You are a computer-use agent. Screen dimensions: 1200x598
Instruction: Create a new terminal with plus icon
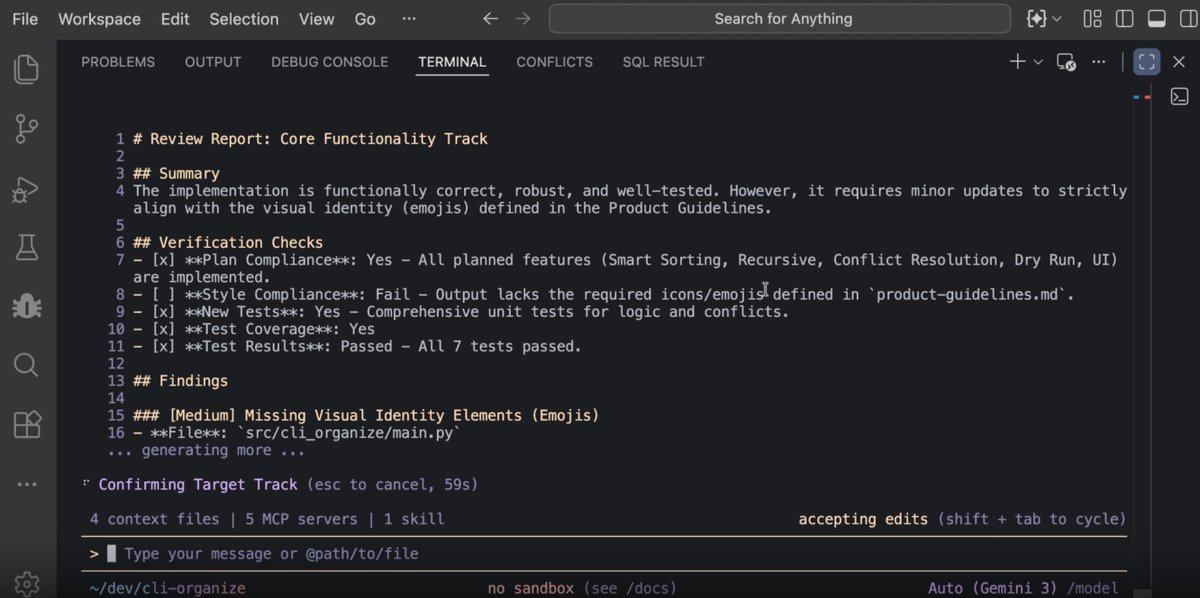pyautogui.click(x=1017, y=62)
